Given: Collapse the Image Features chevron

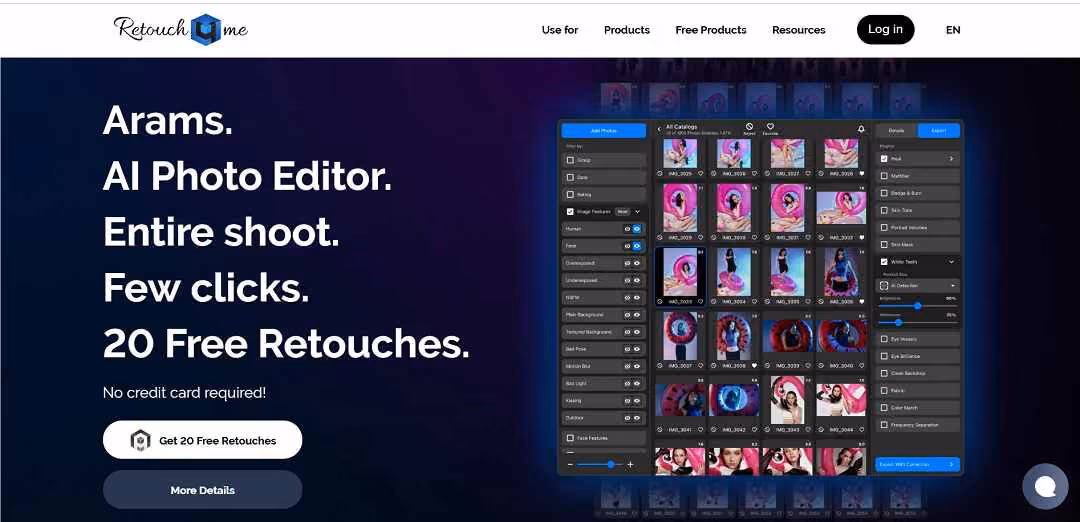Looking at the screenshot, I should click(637, 211).
